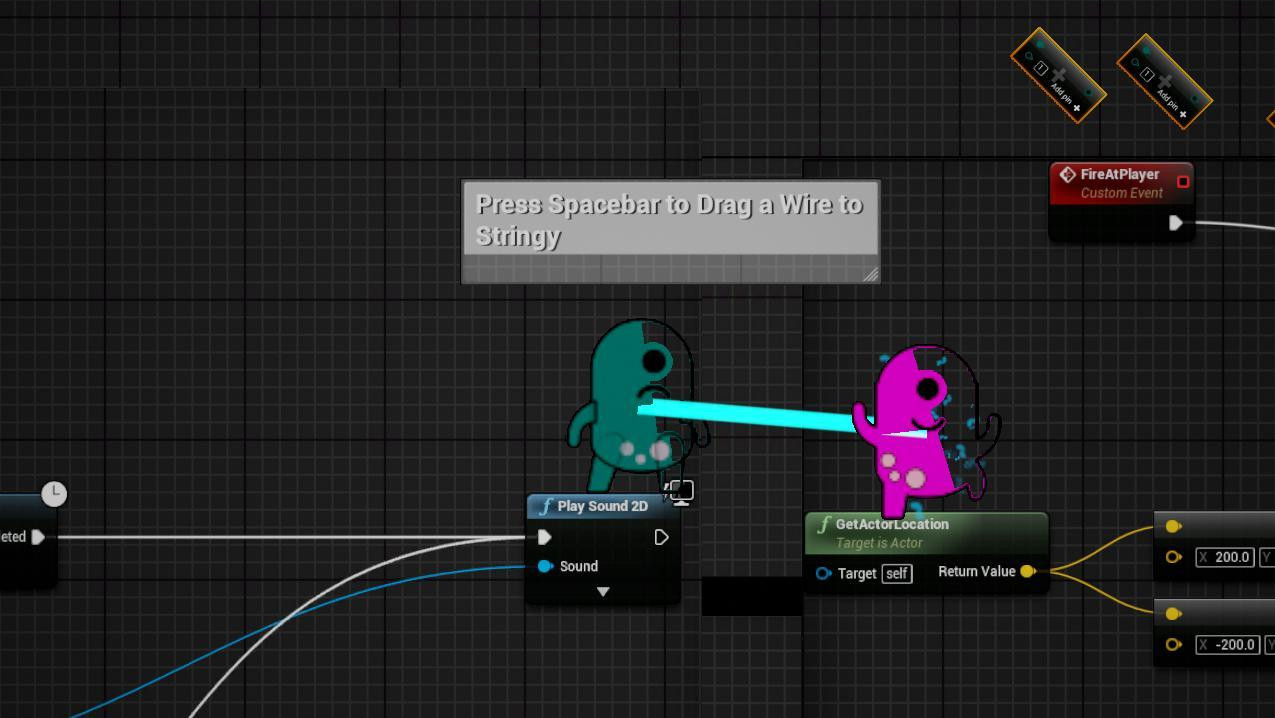1275x718 pixels.
Task: Click Add pin on the second tilted node
Action: (1174, 105)
